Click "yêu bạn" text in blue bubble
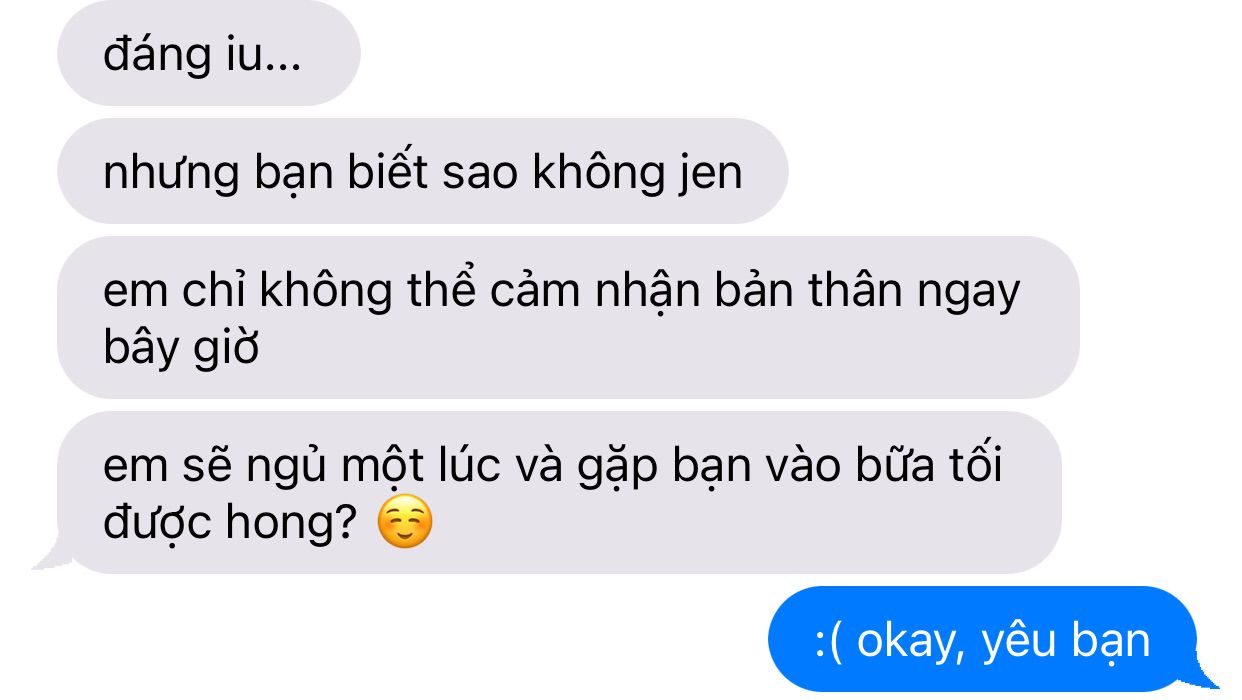Screen dimensions: 1242x700 click(1066, 640)
